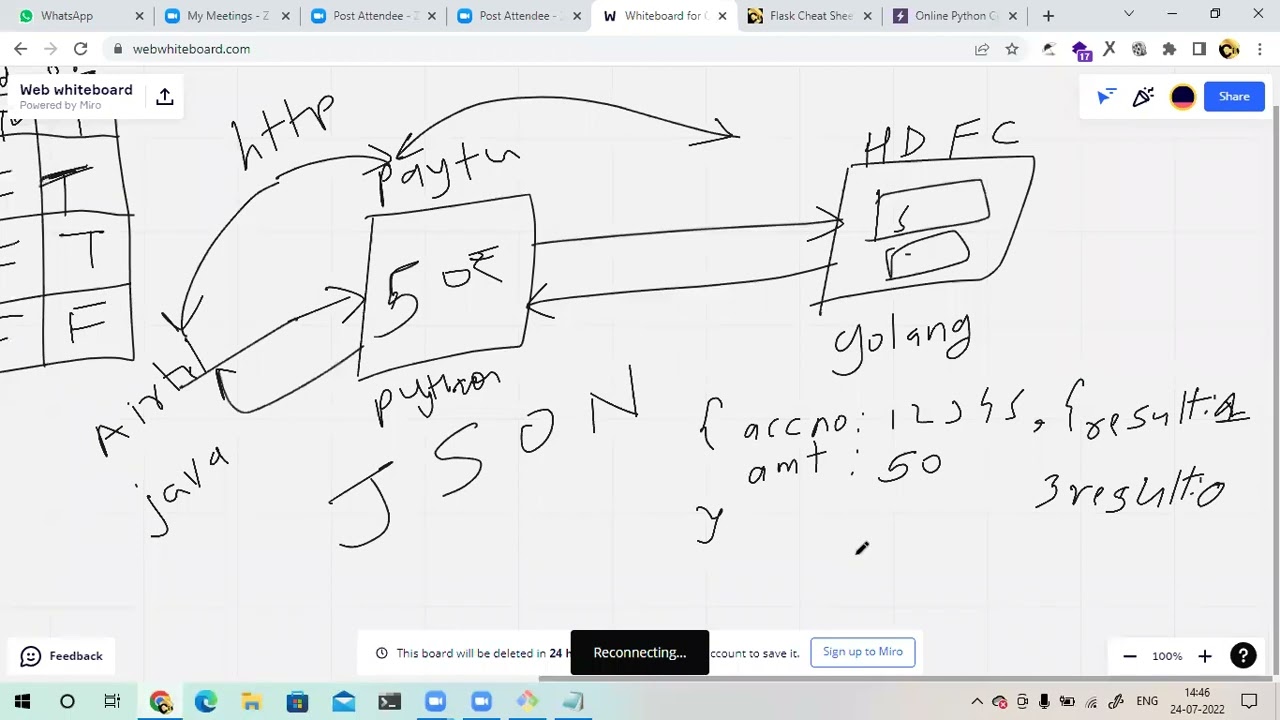
Task: Show hidden system tray icons
Action: pyautogui.click(x=977, y=702)
